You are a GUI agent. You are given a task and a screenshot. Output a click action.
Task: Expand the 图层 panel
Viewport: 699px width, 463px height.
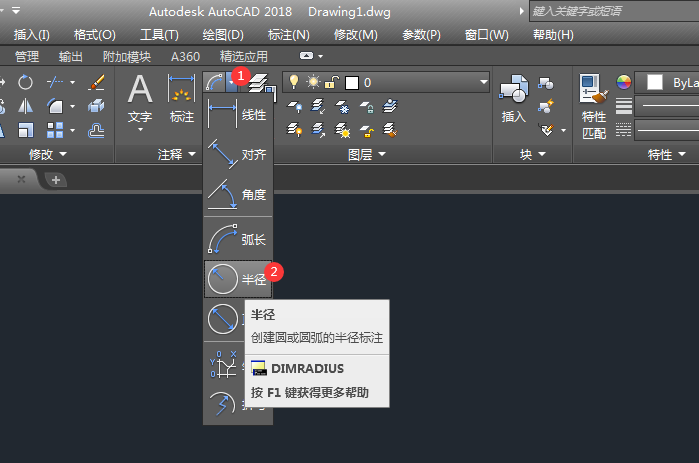coord(367,154)
